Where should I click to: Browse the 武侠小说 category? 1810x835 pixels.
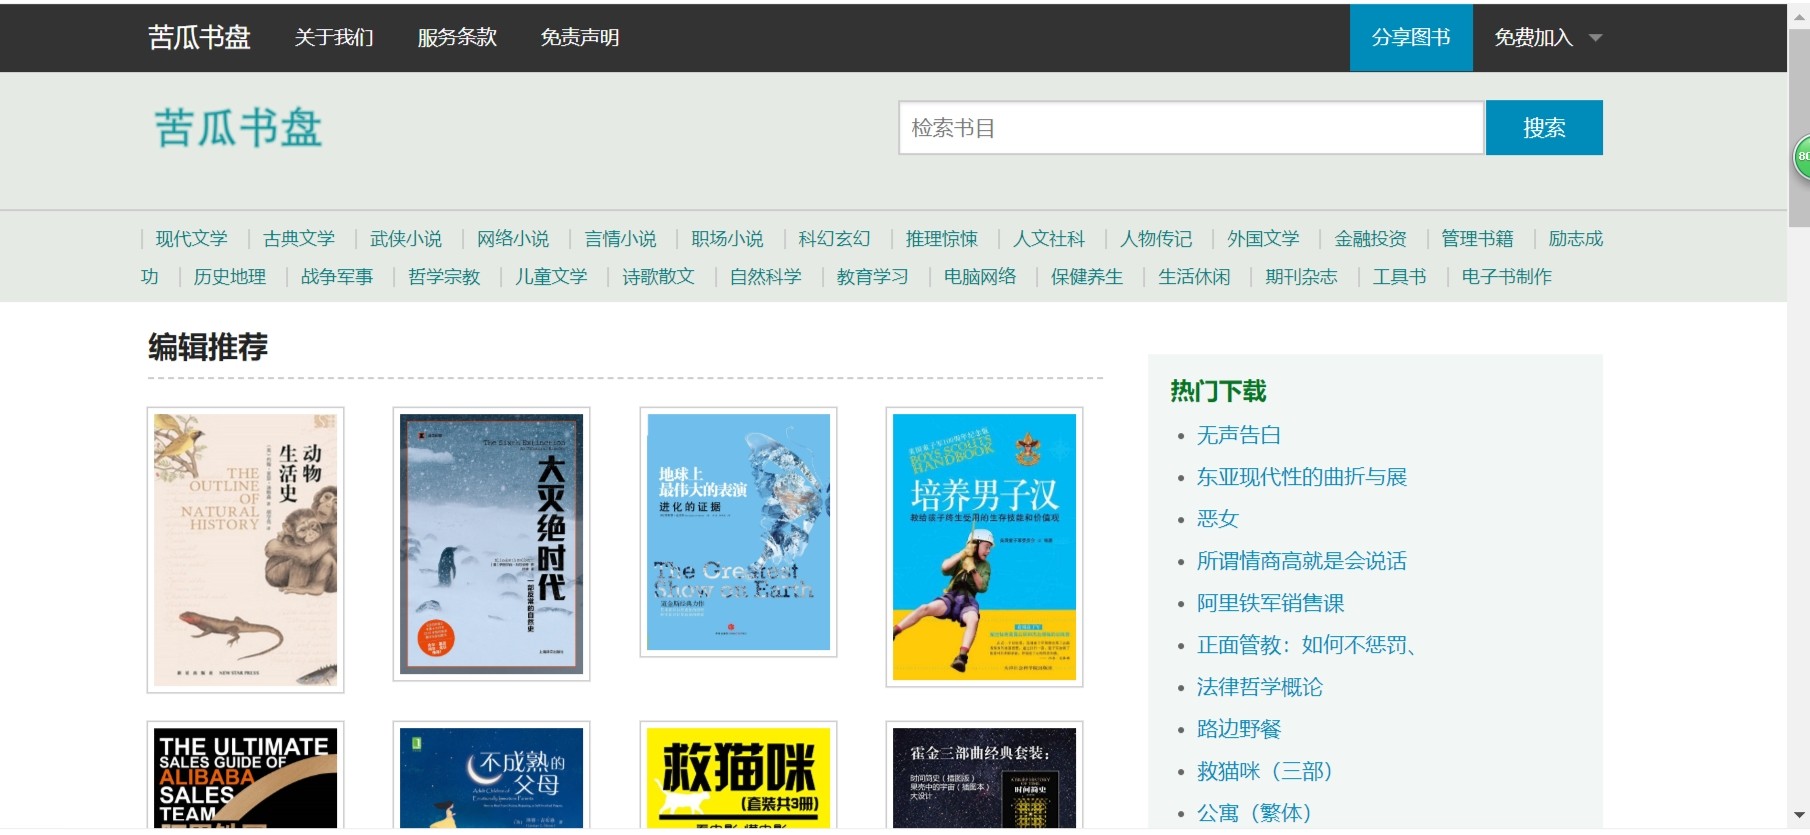pos(405,239)
